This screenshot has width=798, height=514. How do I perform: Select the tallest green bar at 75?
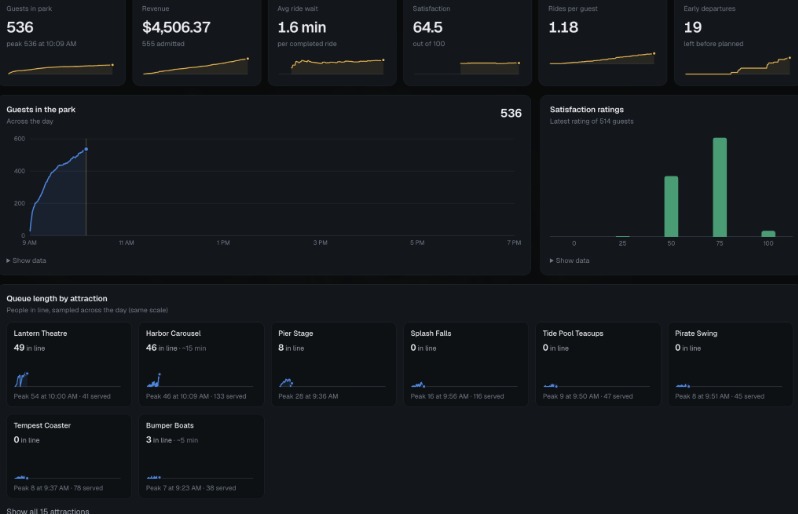coord(720,187)
